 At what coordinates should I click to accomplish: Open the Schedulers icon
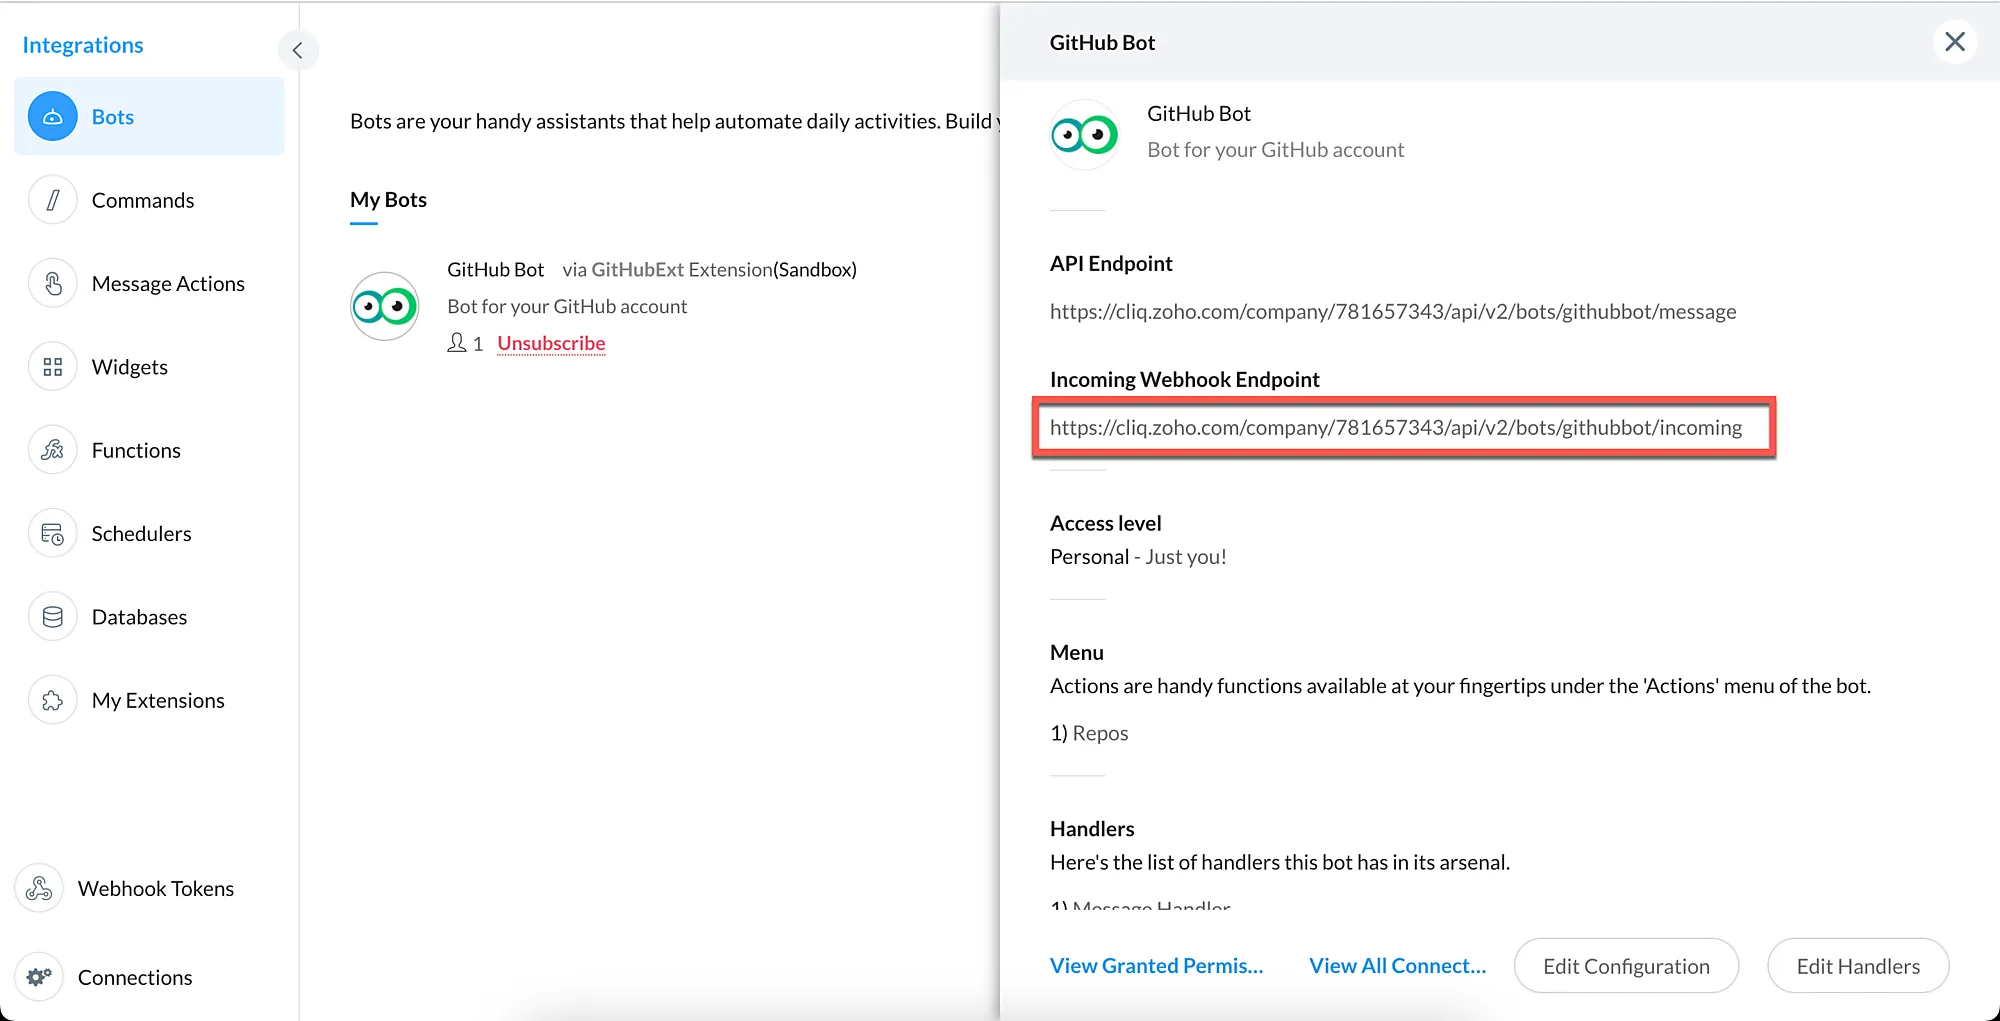[53, 534]
